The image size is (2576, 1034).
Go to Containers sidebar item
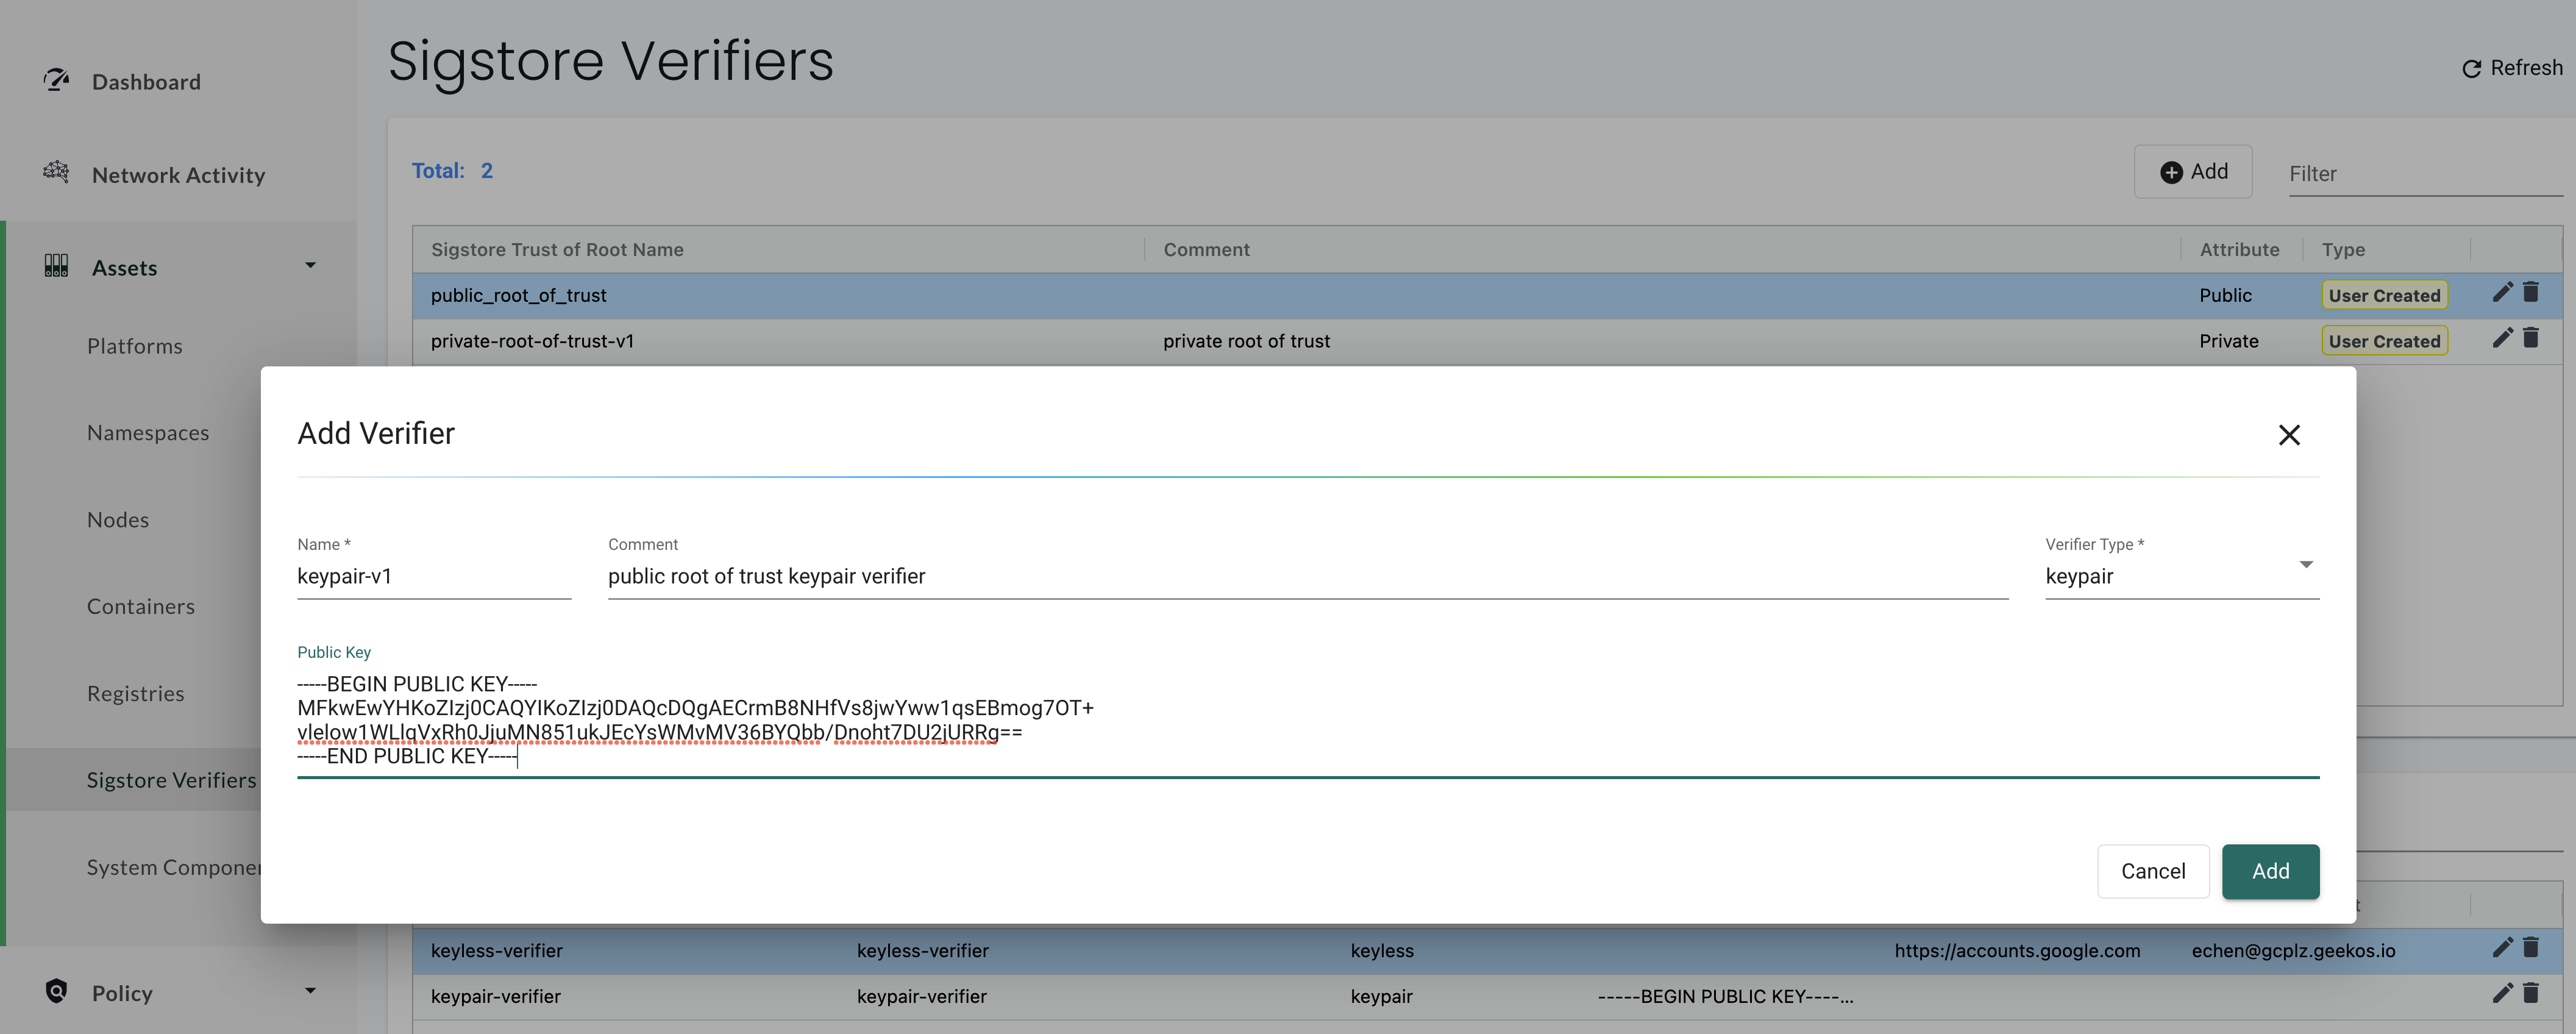coord(141,607)
